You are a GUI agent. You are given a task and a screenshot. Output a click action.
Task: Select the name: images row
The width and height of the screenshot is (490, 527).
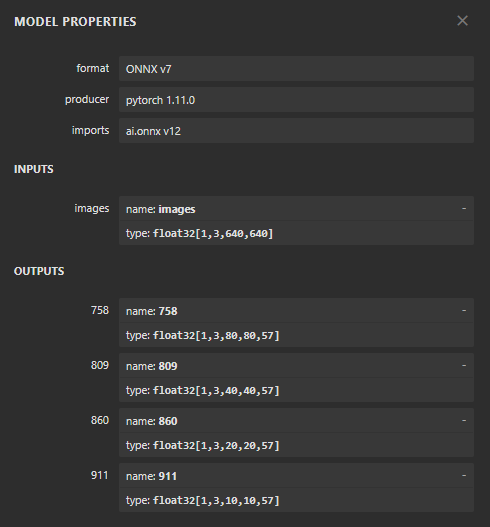296,208
